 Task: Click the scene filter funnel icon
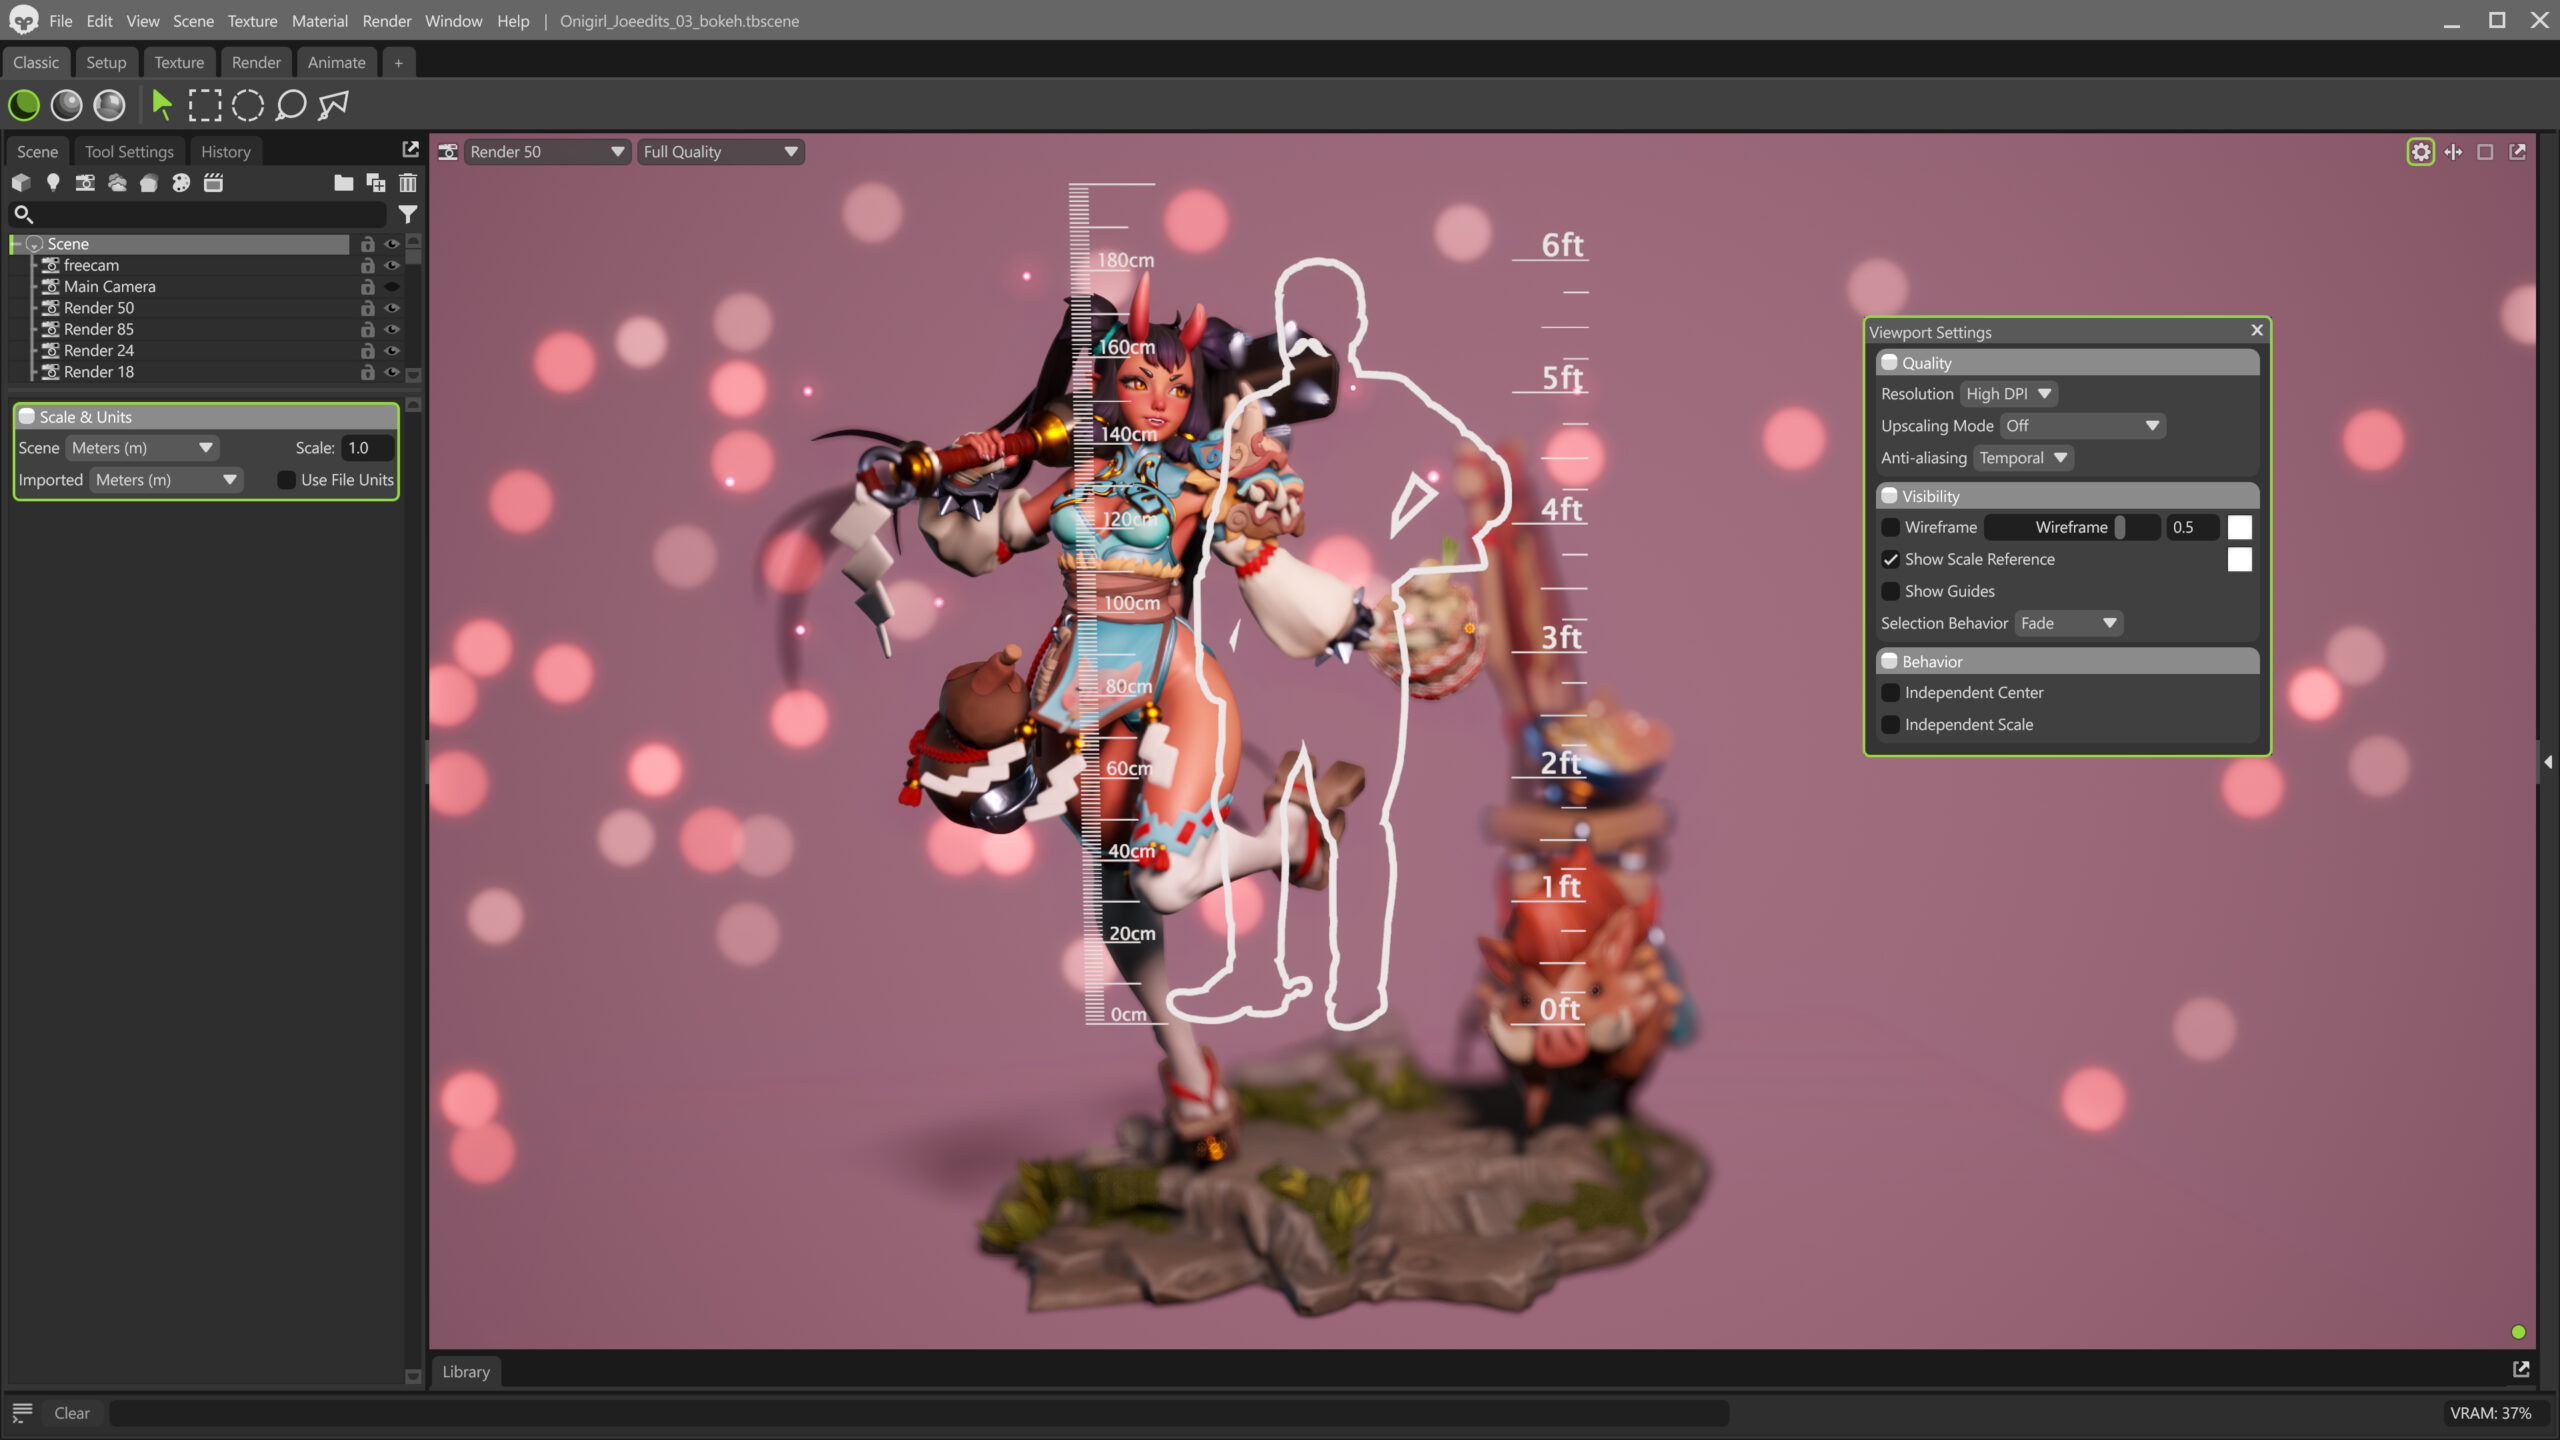pyautogui.click(x=408, y=214)
